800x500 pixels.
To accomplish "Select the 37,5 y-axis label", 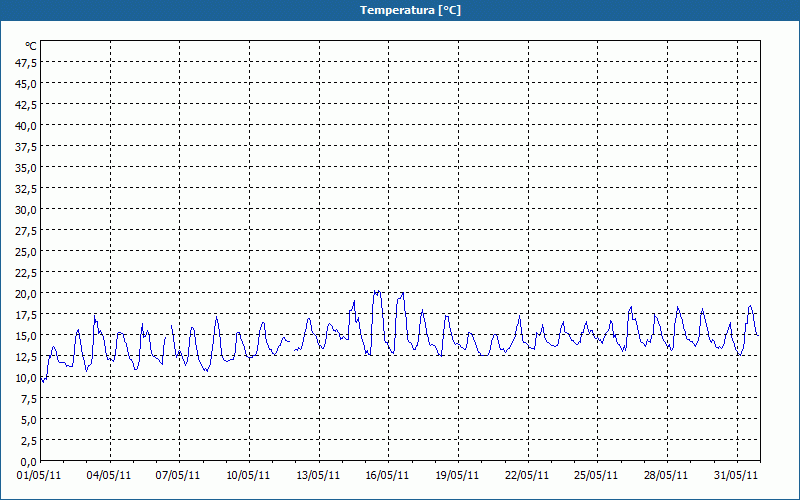I will point(27,147).
